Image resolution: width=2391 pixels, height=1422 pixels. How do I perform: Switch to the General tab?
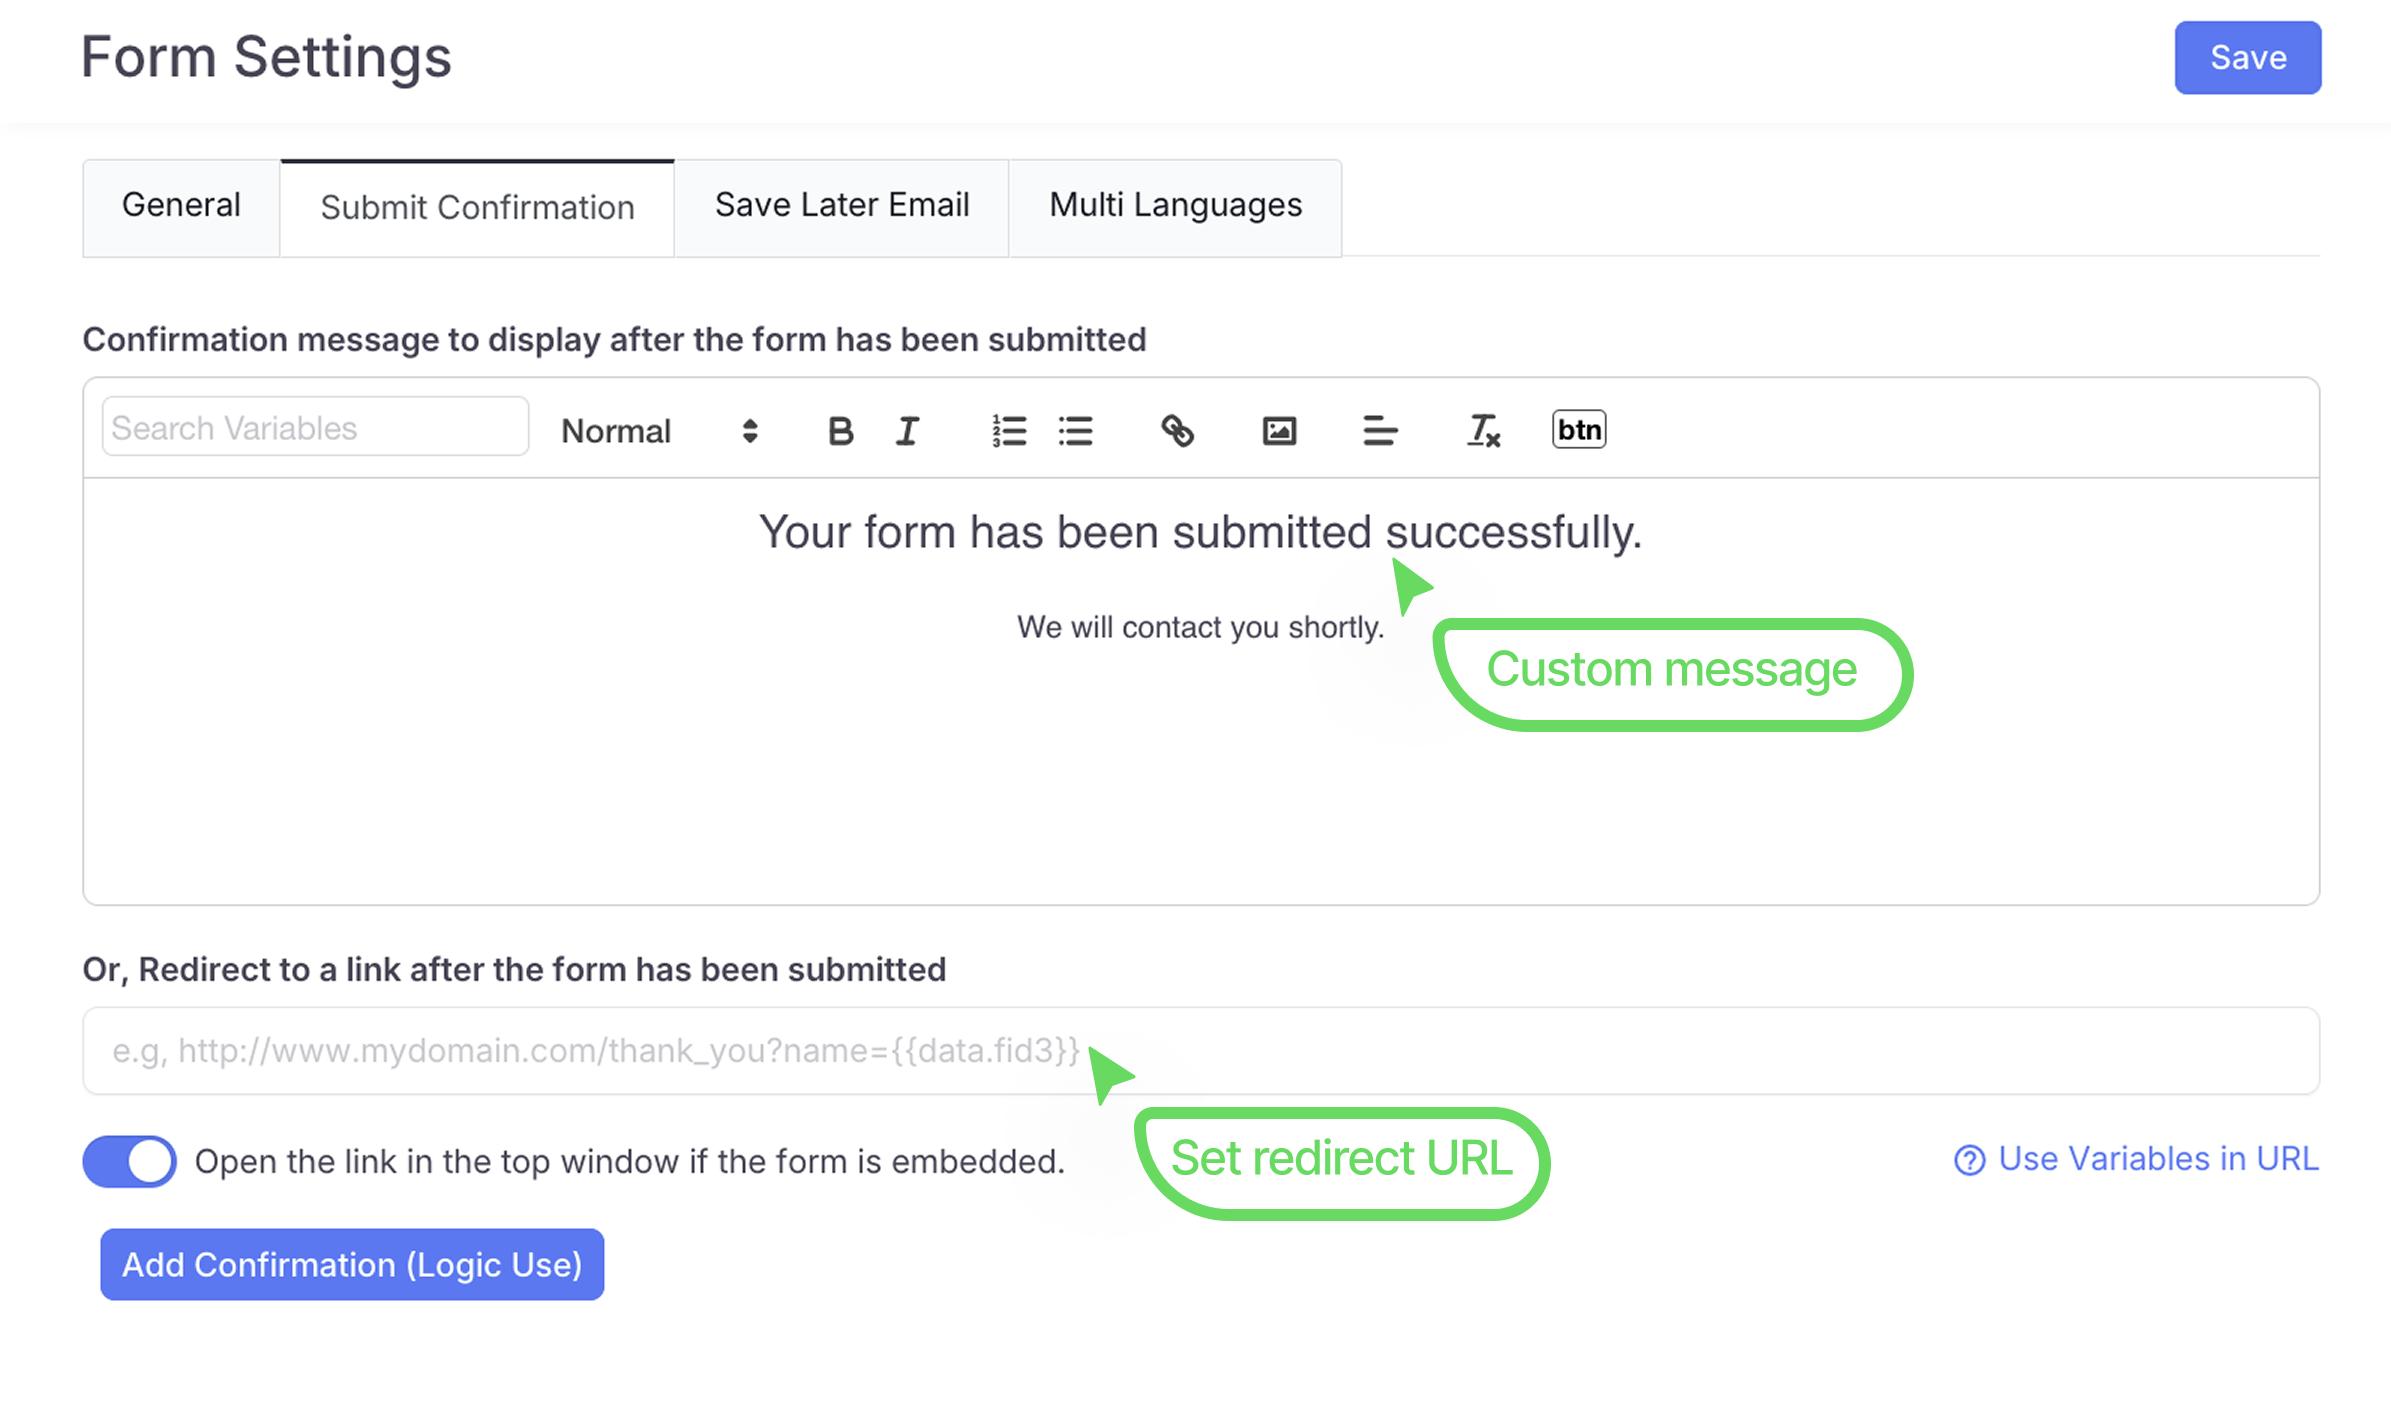point(181,206)
